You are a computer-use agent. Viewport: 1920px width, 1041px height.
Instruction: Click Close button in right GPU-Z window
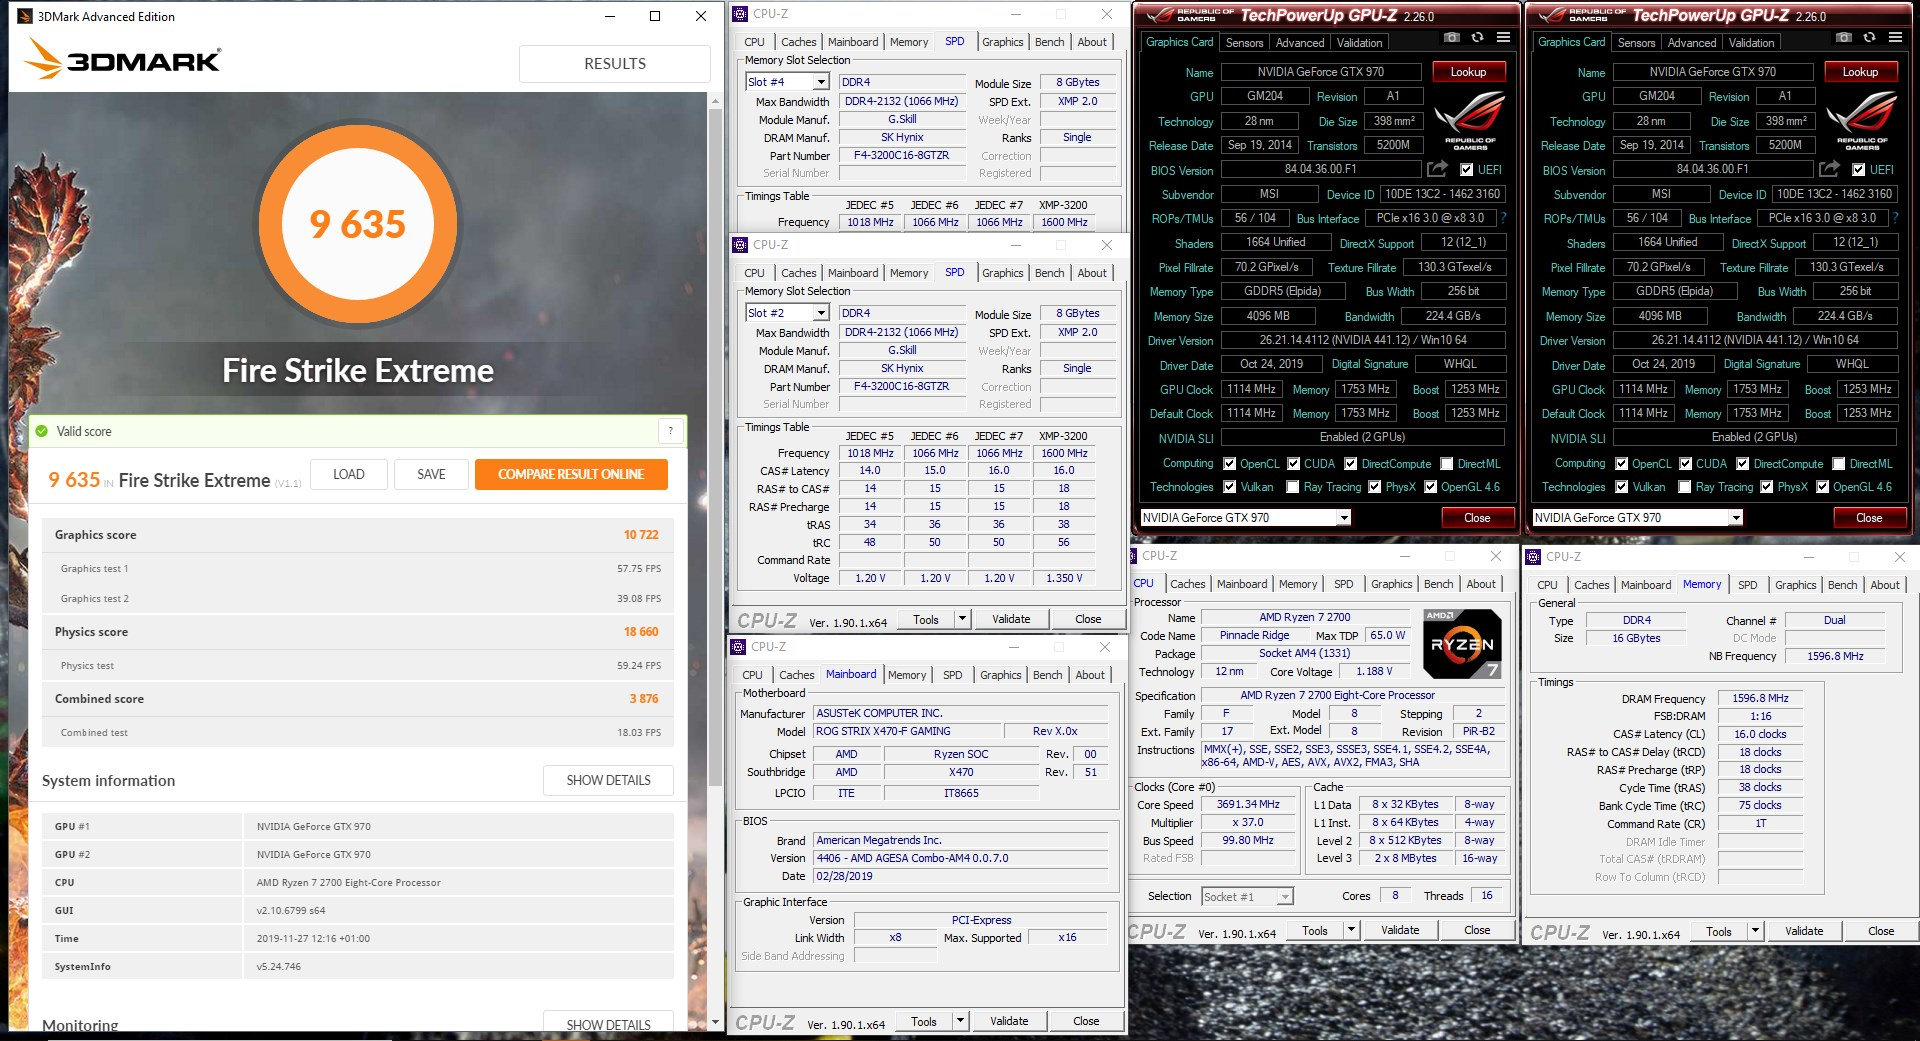tap(1869, 517)
